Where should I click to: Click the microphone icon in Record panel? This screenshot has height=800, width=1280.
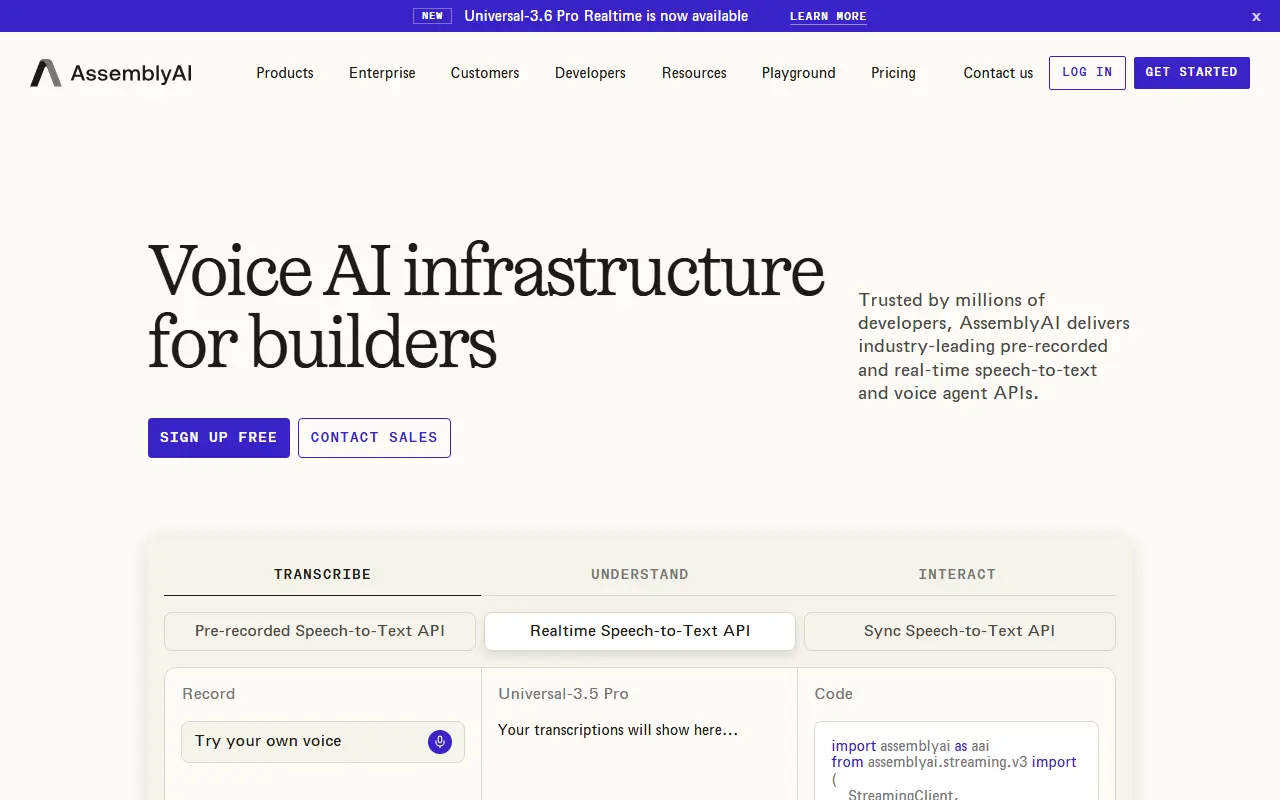point(440,742)
